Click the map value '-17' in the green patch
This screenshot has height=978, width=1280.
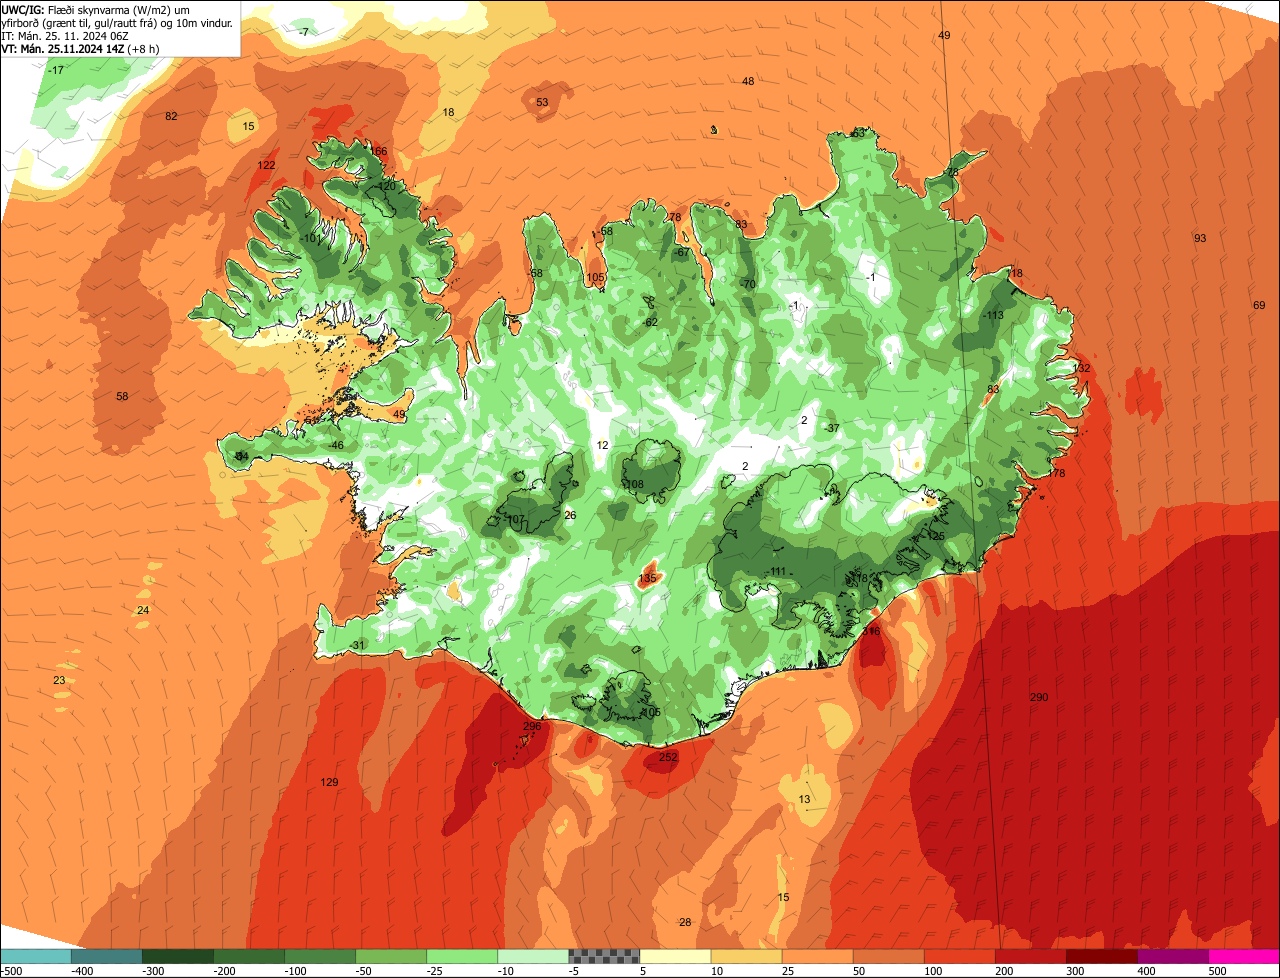click(x=56, y=70)
